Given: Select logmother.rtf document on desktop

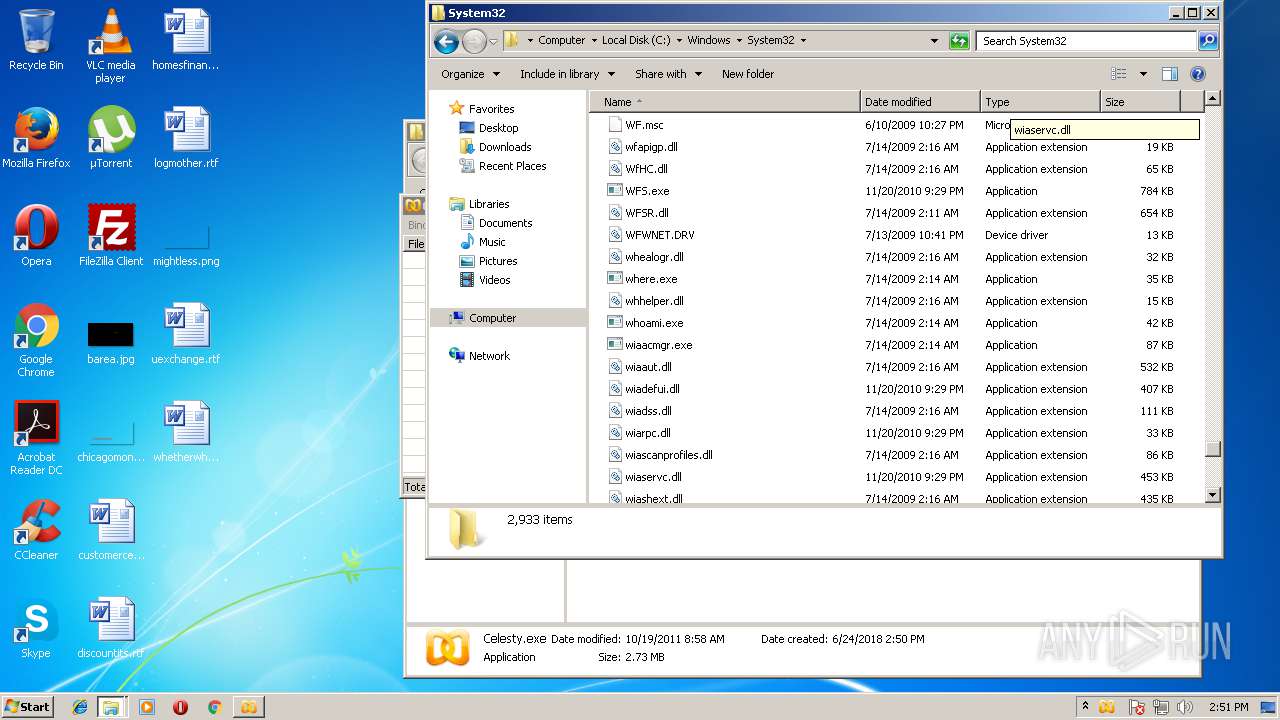Looking at the screenshot, I should pos(186,138).
